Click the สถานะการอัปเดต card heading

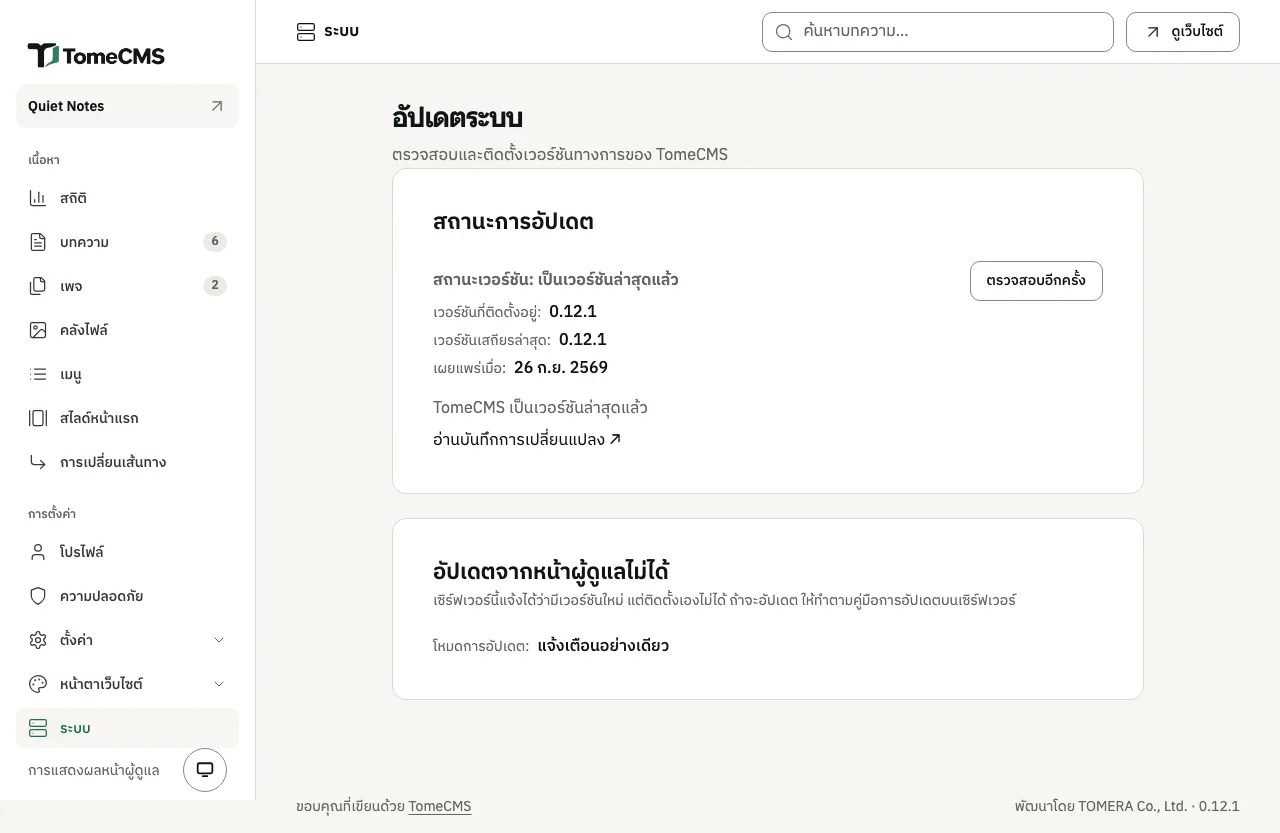(513, 222)
